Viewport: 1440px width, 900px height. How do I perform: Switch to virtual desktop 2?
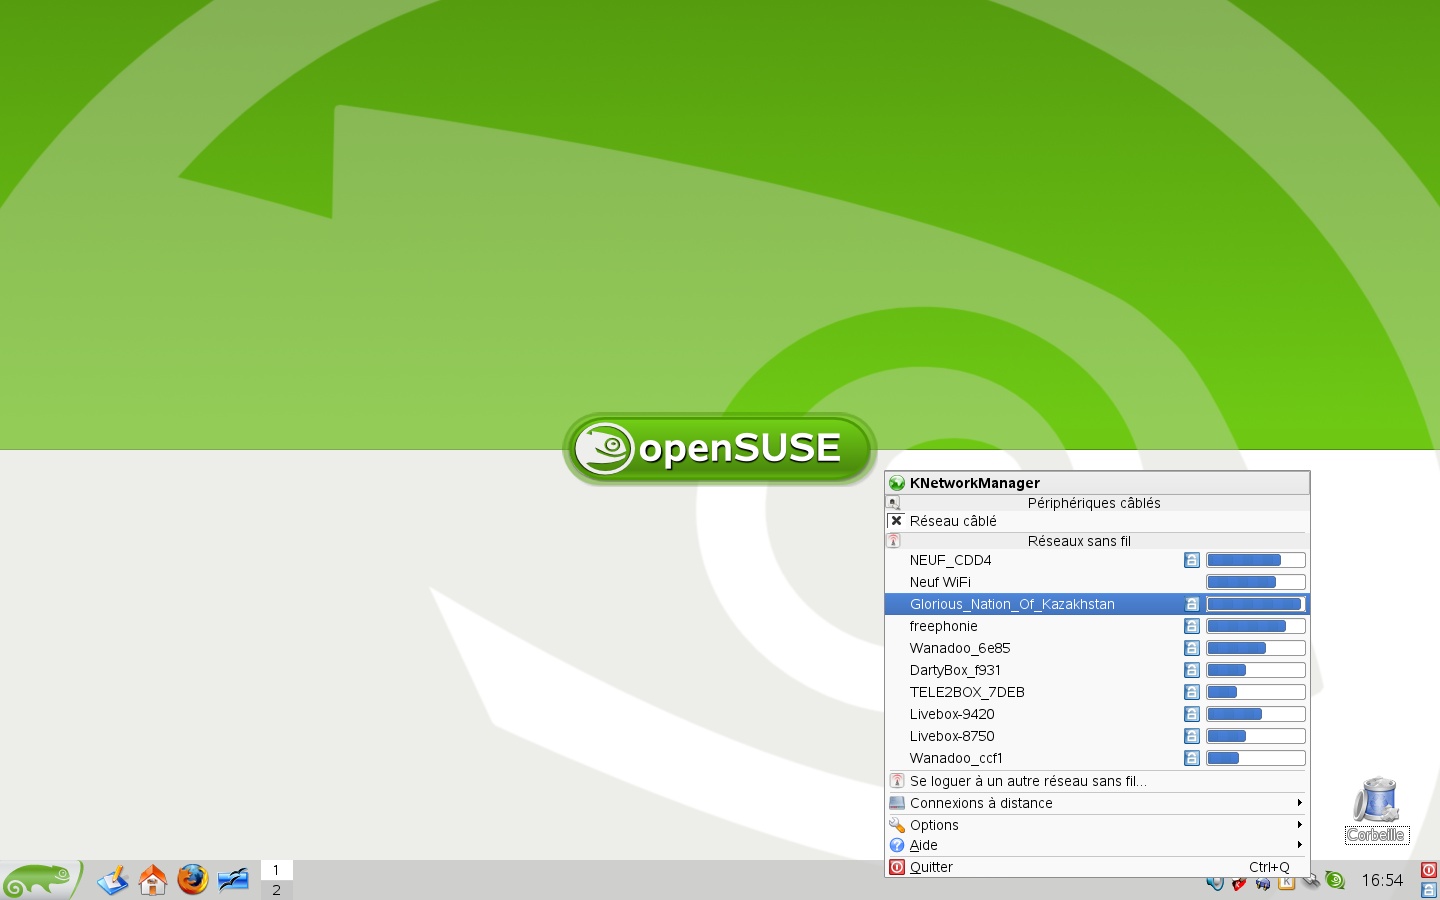(x=276, y=889)
